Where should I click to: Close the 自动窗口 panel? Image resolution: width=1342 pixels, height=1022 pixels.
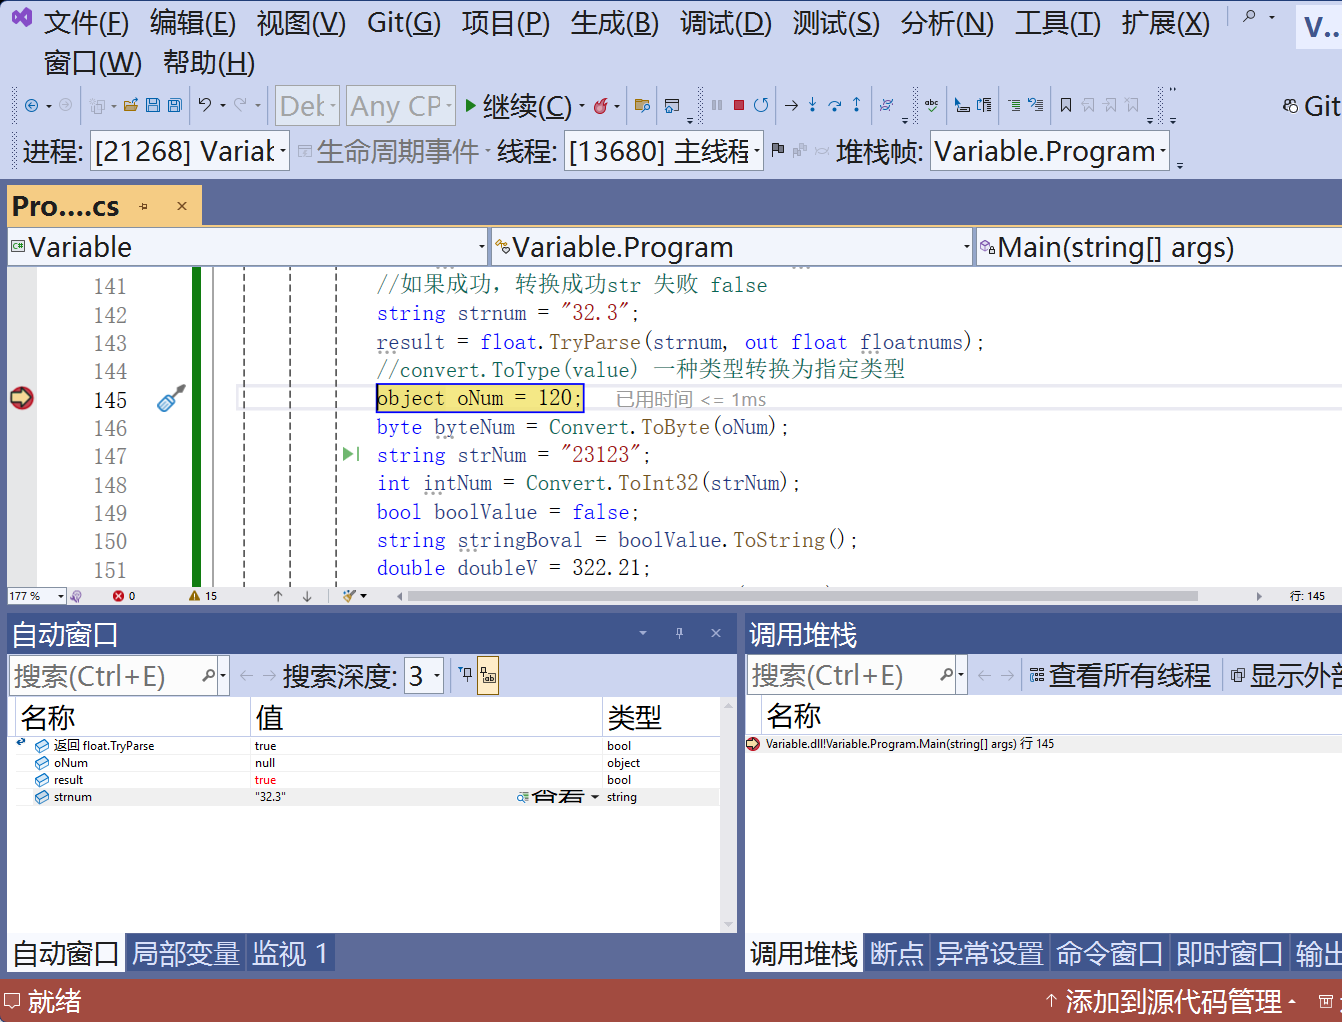pos(716,633)
